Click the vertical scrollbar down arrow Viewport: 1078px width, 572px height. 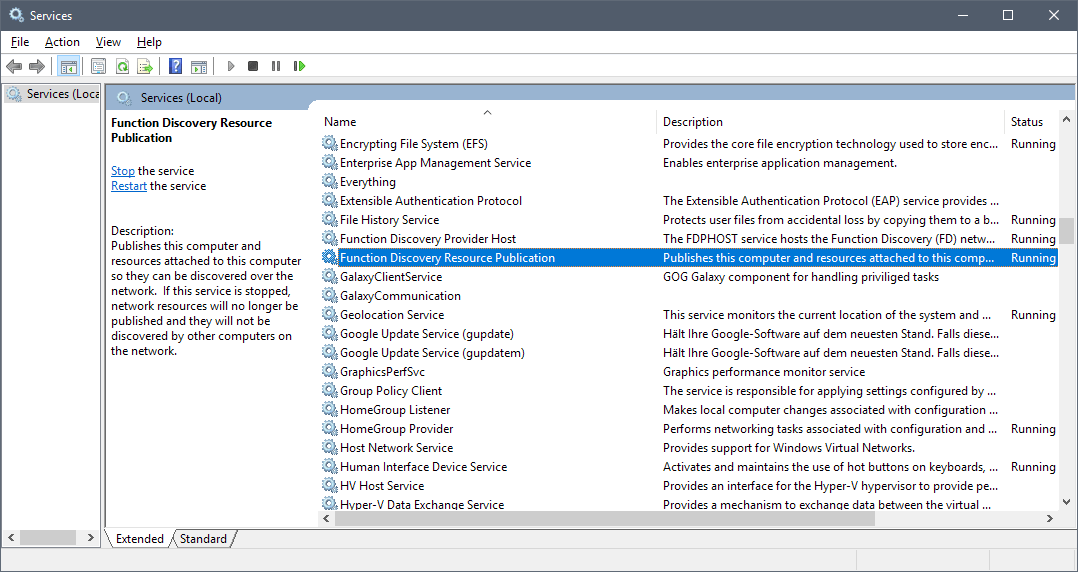coord(1066,502)
